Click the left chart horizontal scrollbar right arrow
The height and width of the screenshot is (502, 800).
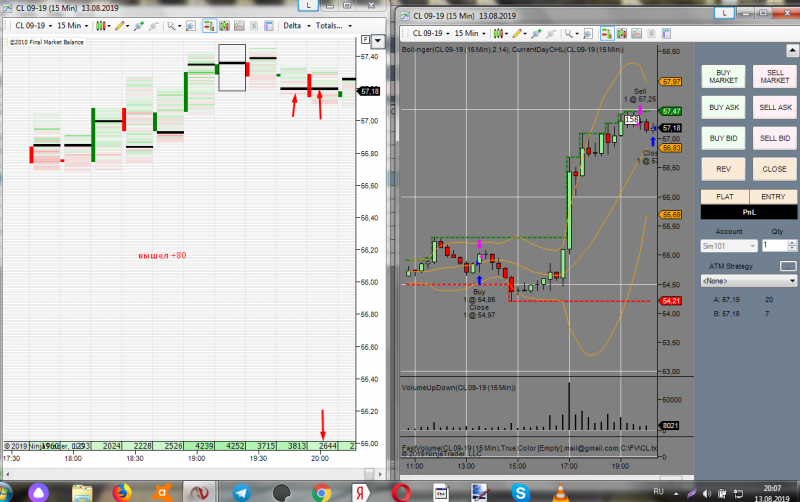(380, 474)
